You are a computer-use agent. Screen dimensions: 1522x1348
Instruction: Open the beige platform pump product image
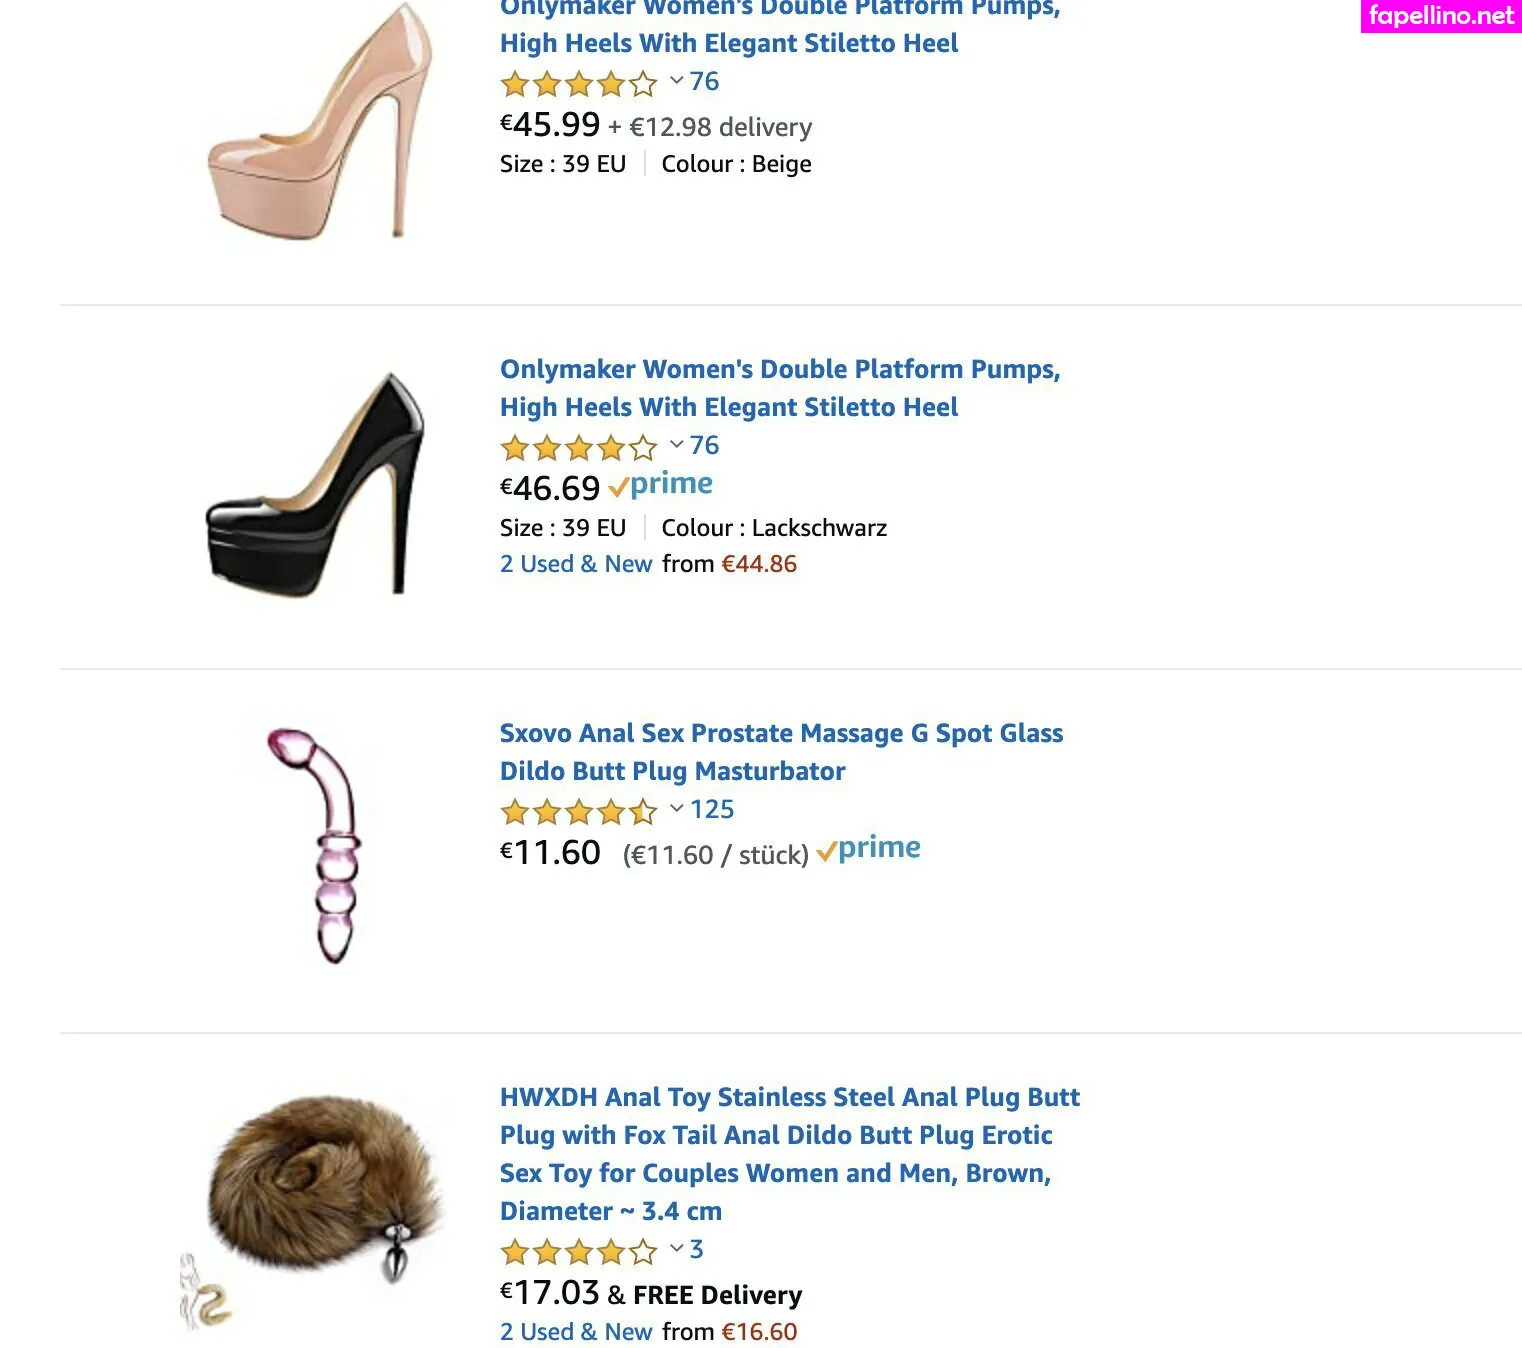pos(318,120)
